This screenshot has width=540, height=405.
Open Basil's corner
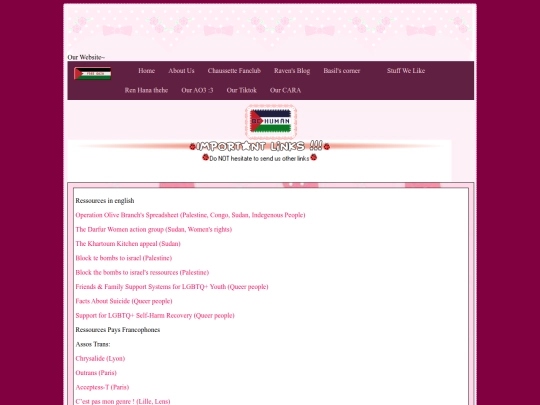(342, 71)
